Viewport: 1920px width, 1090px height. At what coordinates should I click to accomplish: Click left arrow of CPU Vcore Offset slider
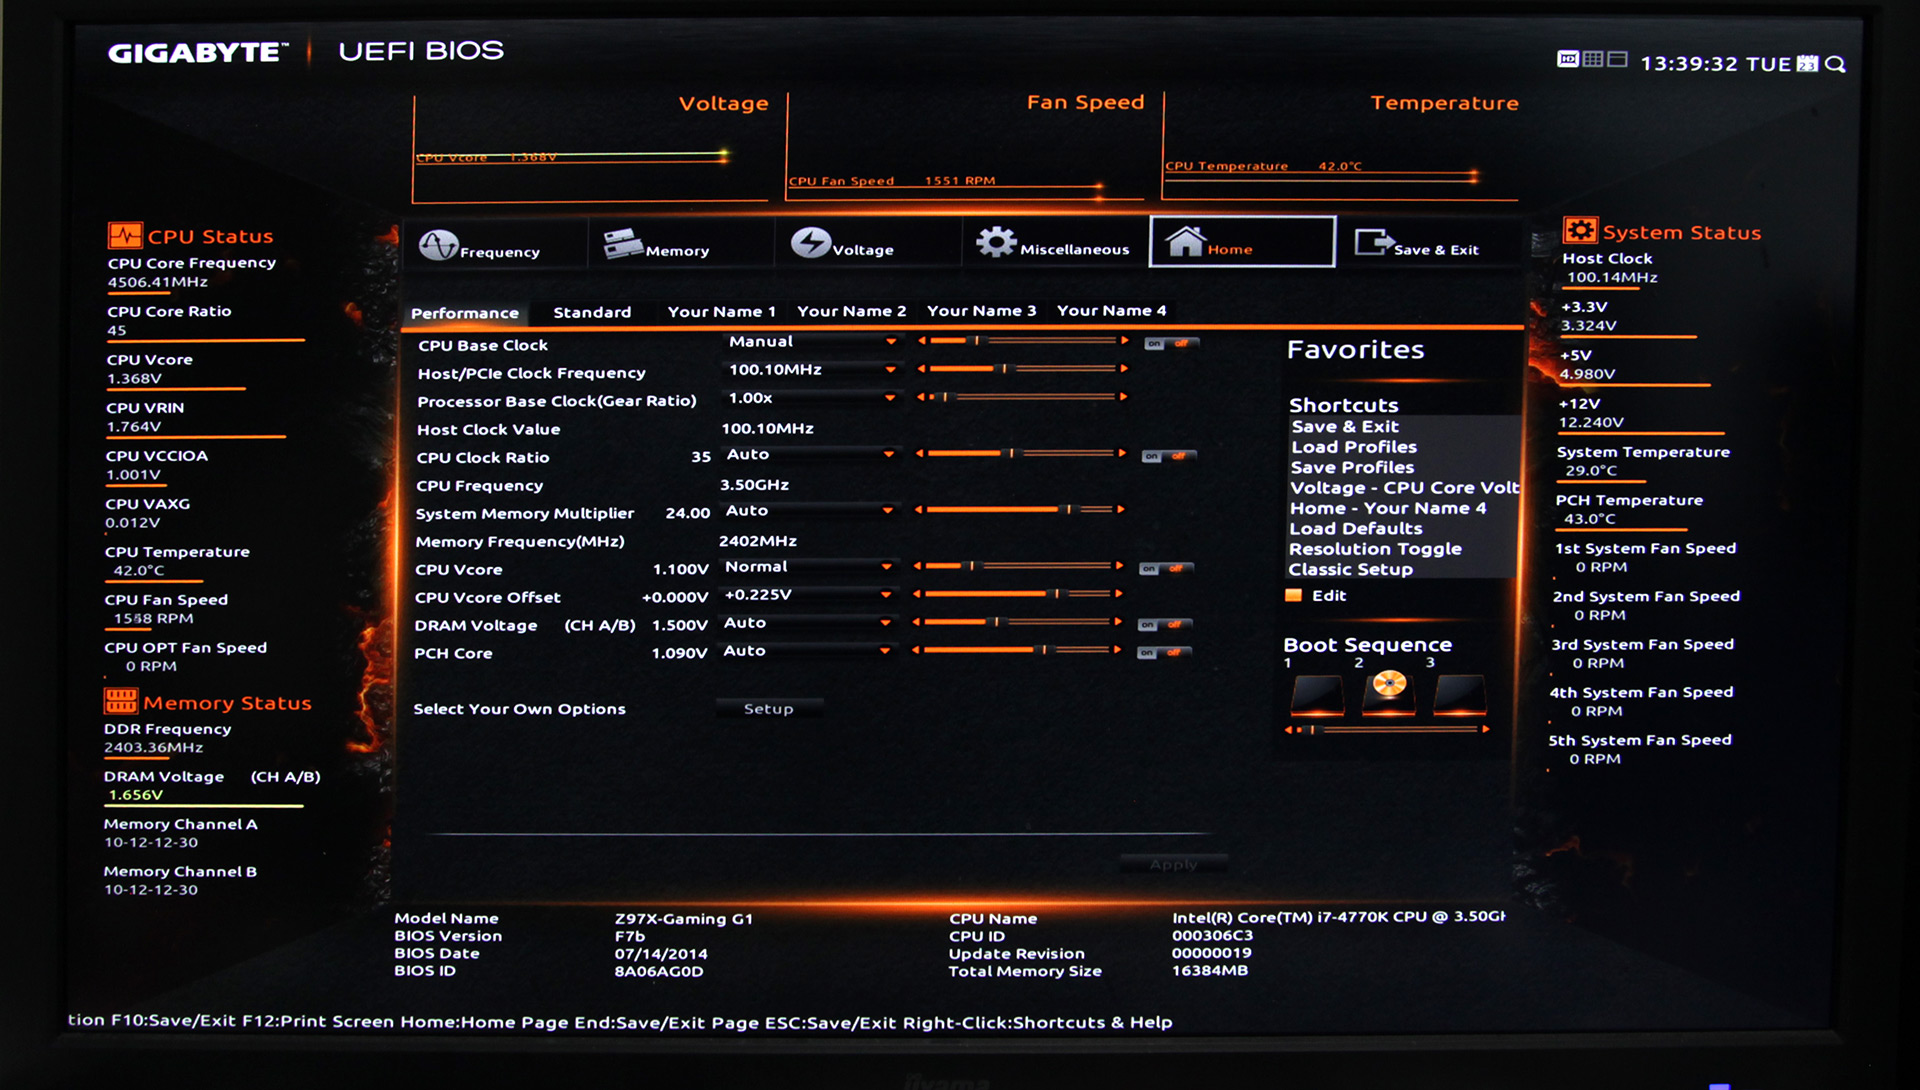coord(918,594)
